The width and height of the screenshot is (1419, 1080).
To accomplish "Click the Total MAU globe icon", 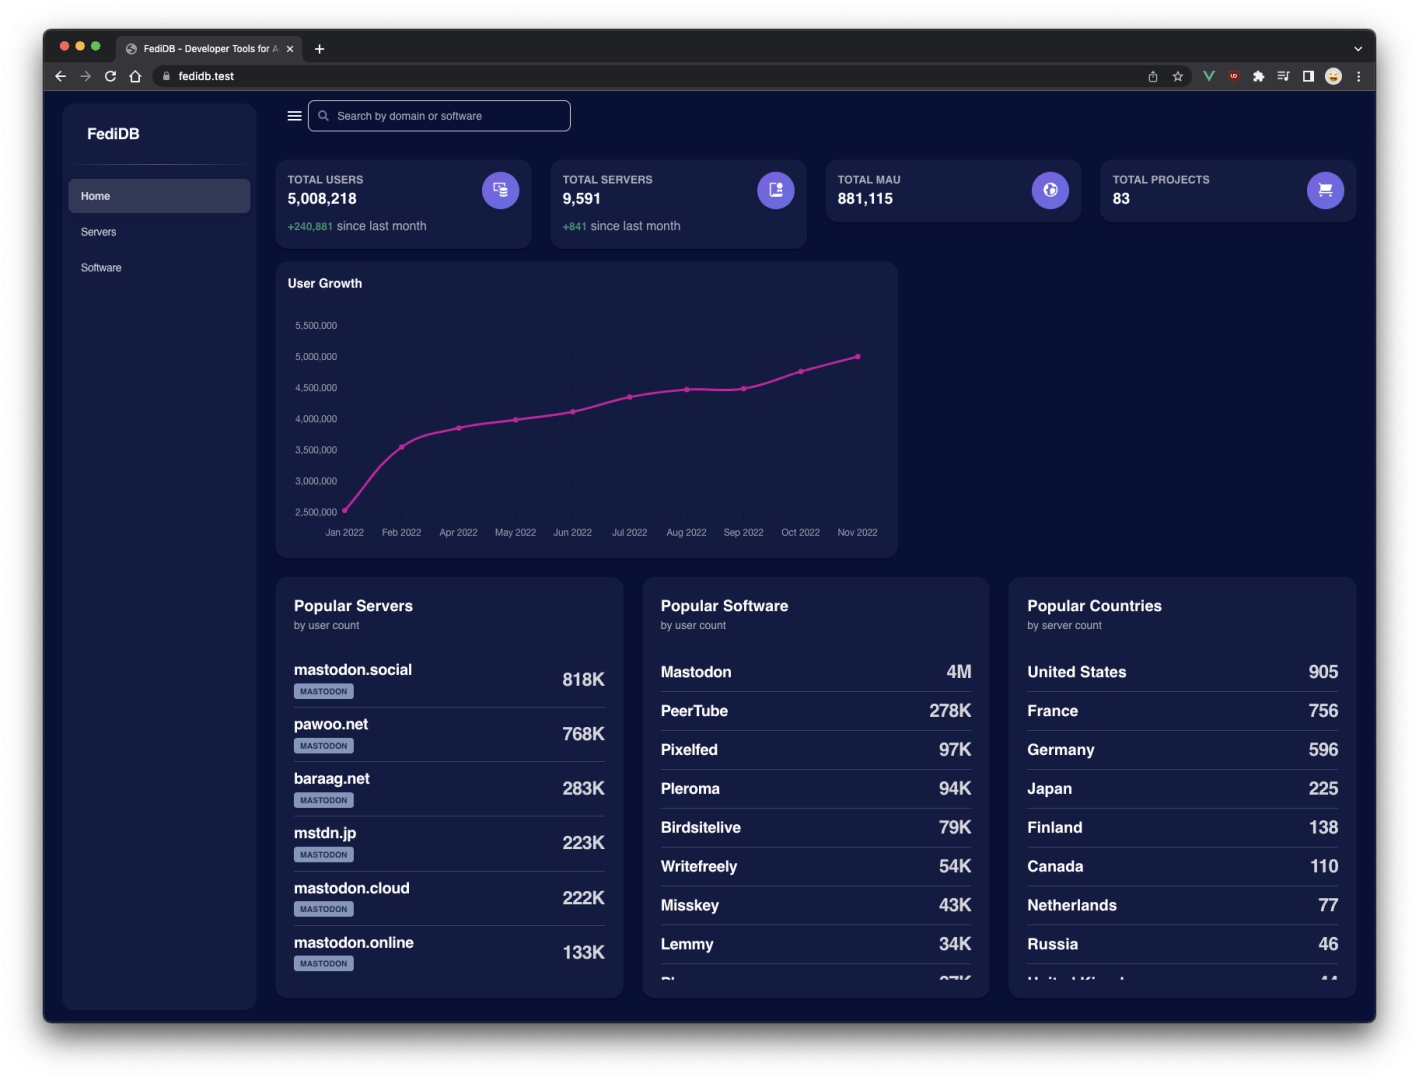I will pos(1050,190).
